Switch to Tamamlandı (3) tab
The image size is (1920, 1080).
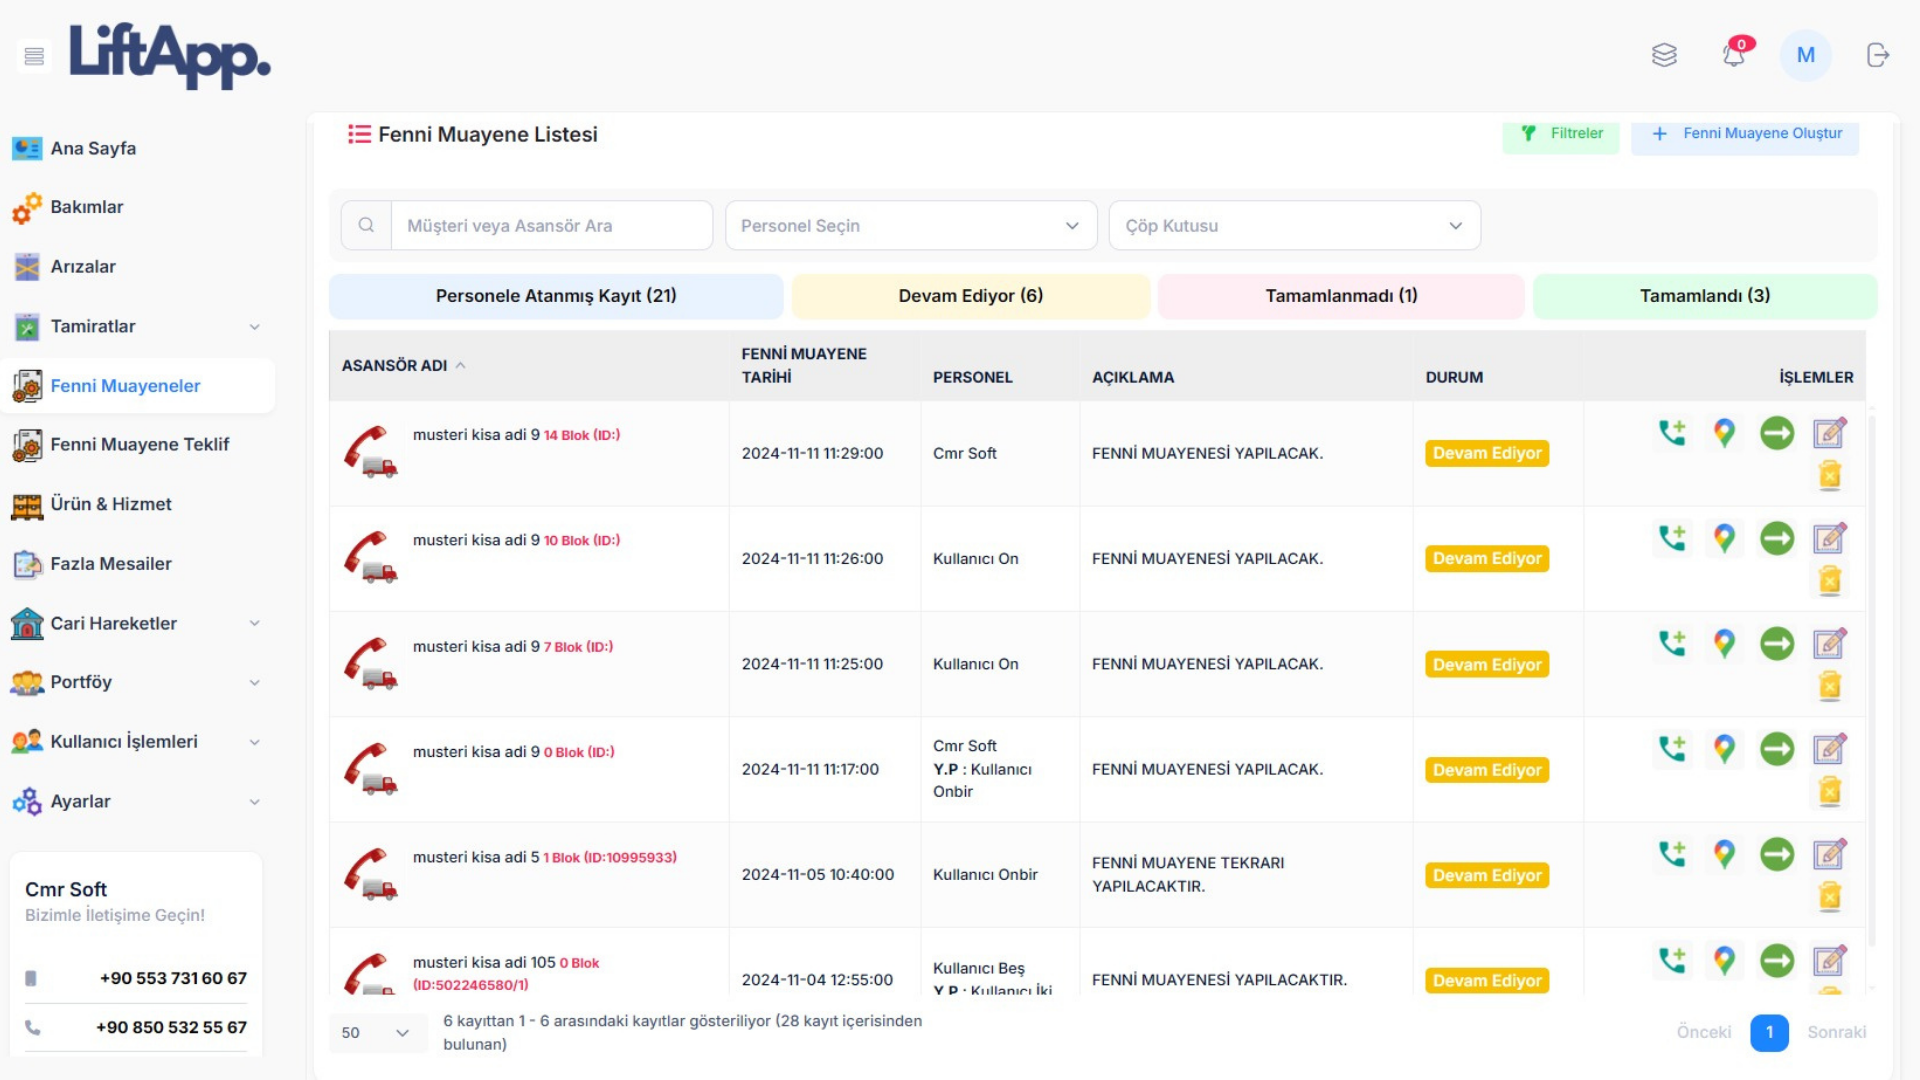tap(1704, 296)
